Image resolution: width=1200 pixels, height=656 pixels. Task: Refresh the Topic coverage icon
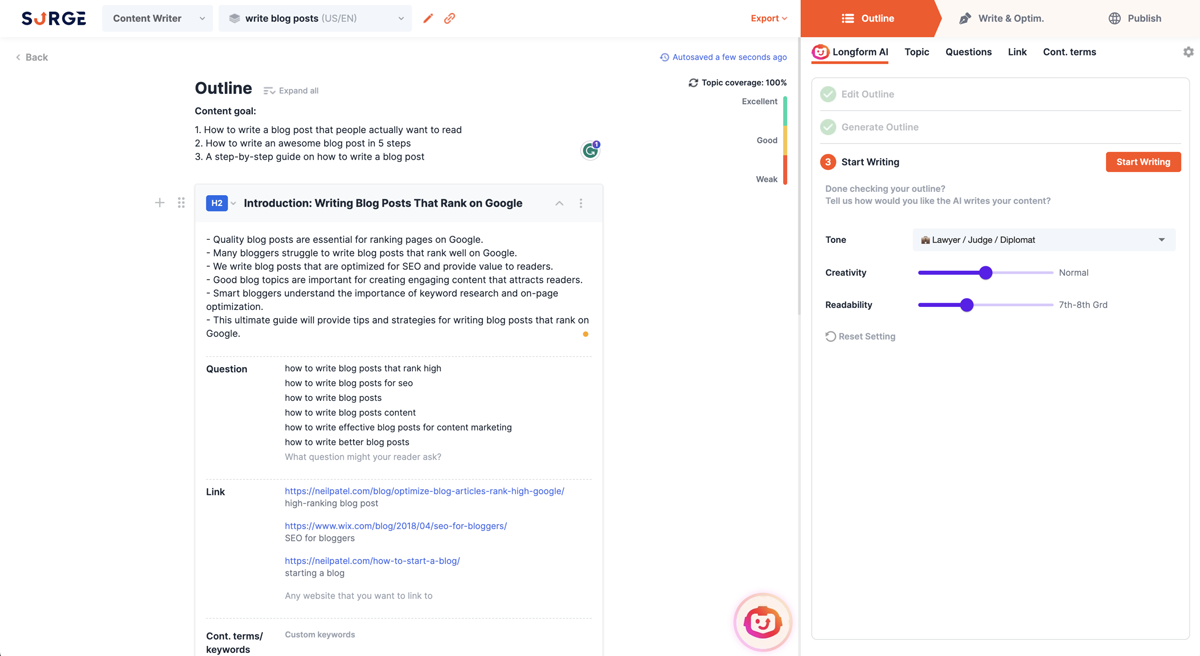click(x=693, y=83)
